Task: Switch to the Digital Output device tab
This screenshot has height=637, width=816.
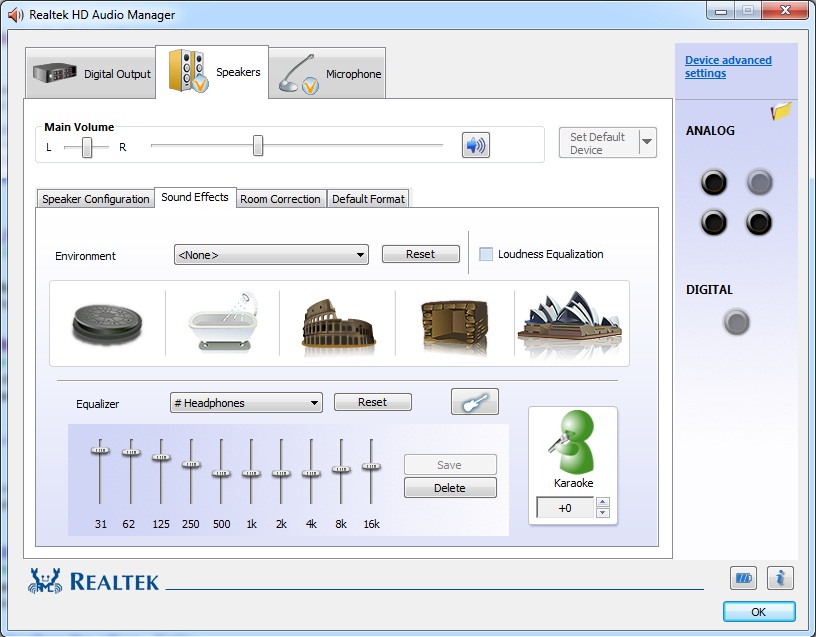Action: [91, 73]
